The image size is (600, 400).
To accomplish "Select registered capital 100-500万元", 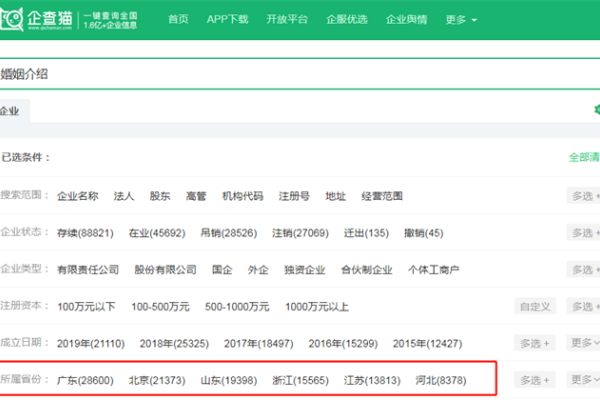I will (x=160, y=307).
